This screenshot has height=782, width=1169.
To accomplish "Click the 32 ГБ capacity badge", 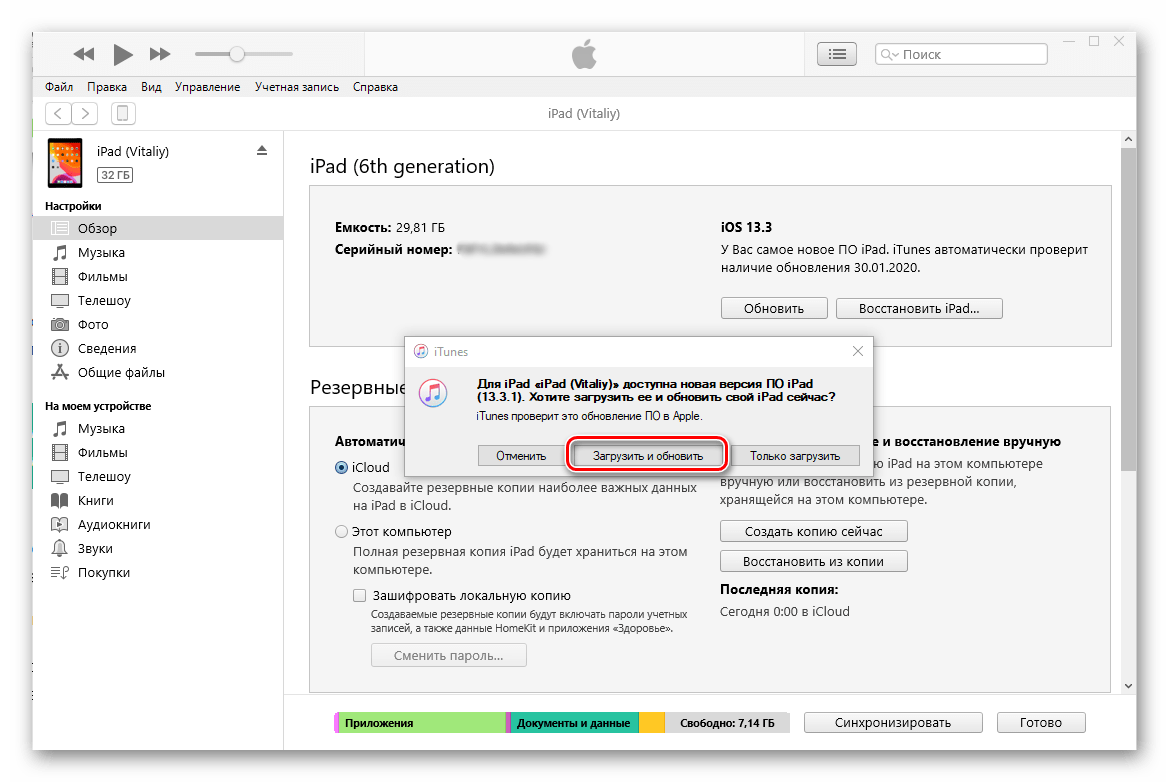I will tap(115, 175).
